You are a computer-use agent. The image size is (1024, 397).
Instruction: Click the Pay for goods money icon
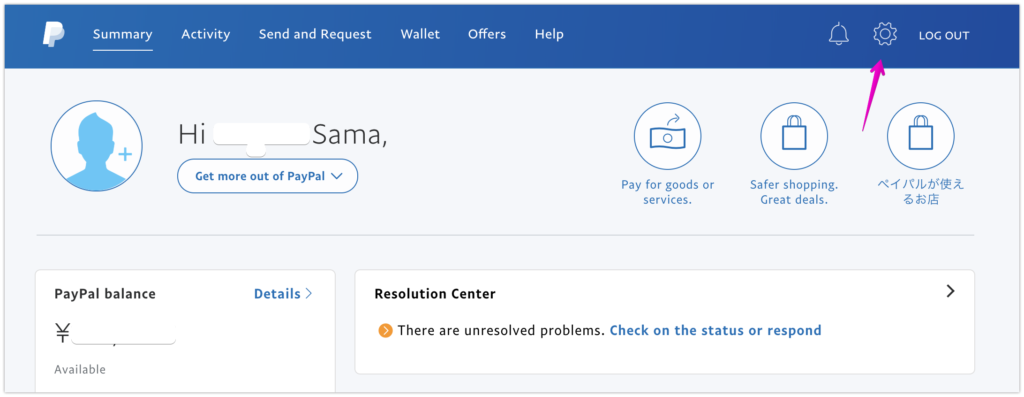667,136
